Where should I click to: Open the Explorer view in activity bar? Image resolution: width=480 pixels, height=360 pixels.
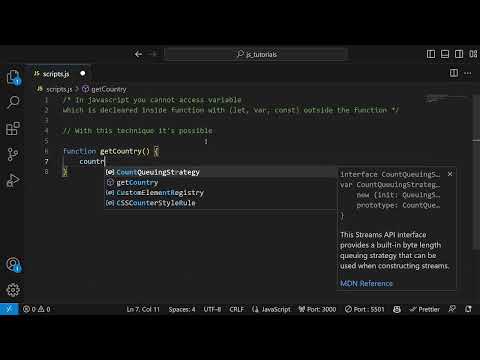coord(13,77)
